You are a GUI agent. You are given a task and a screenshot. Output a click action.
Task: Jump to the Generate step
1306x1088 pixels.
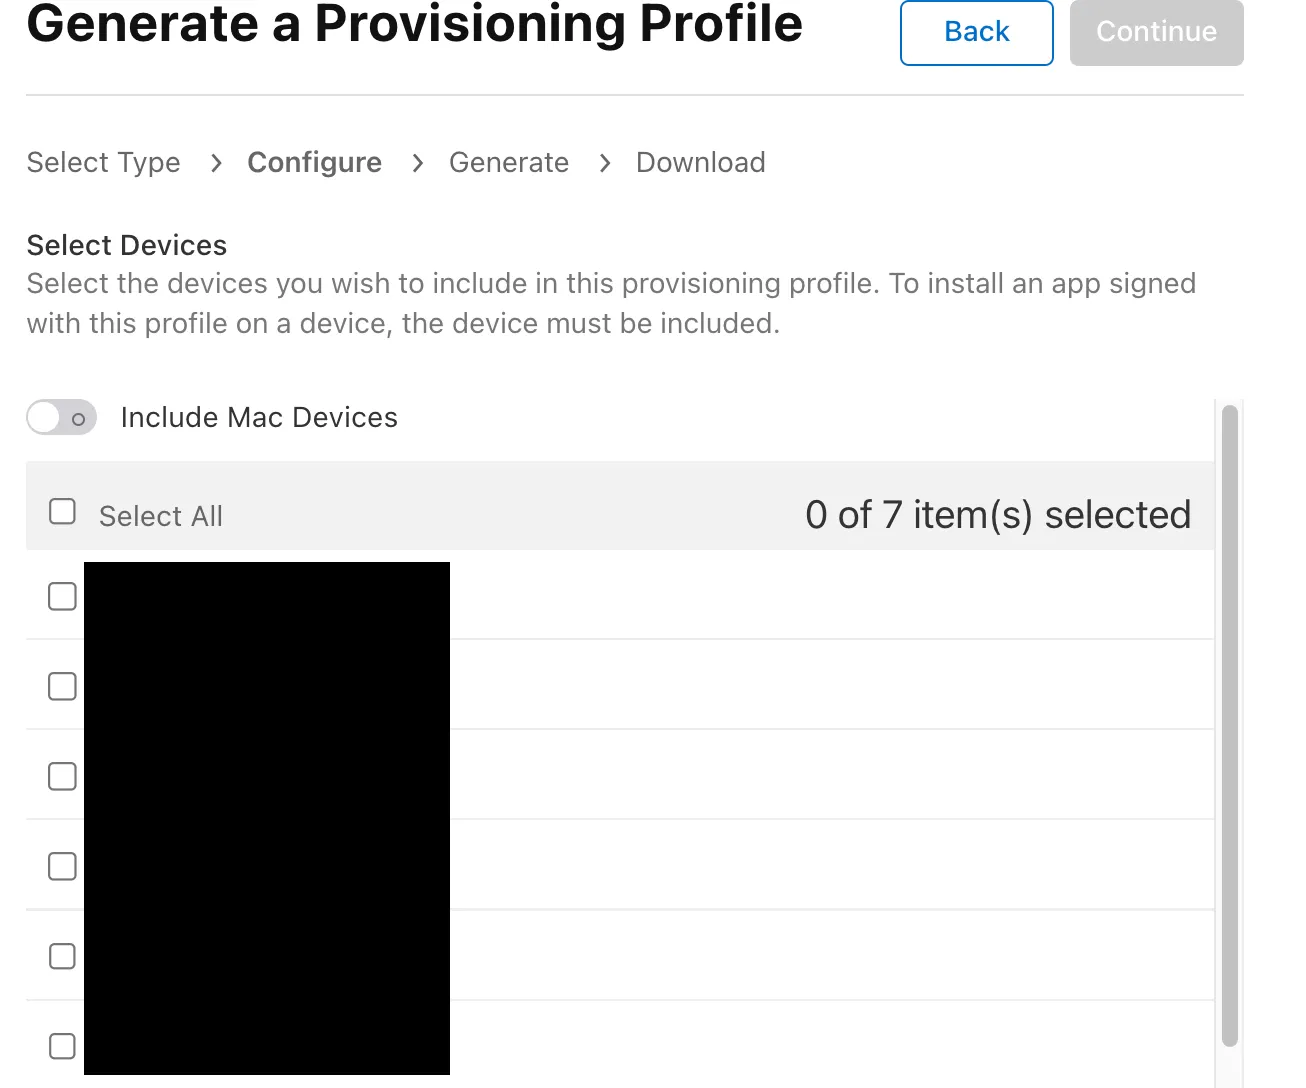tap(508, 162)
